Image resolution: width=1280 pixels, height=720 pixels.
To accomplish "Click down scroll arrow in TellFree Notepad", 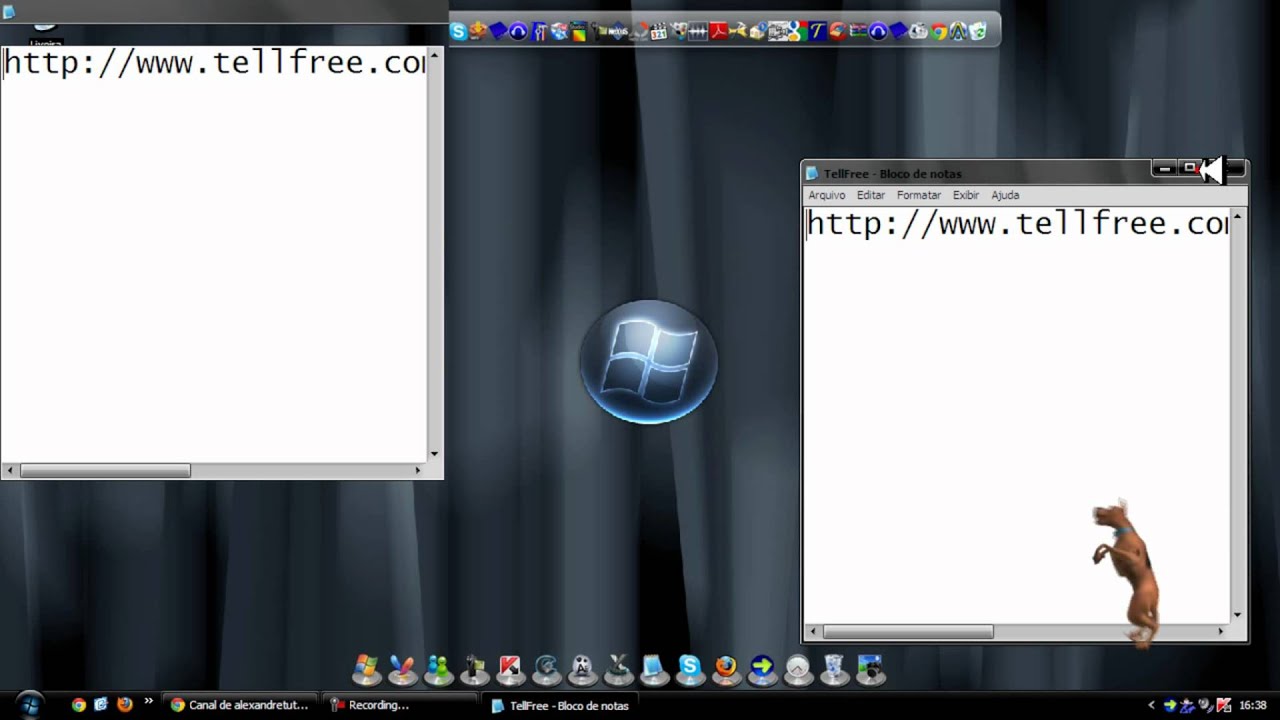I will point(1238,615).
